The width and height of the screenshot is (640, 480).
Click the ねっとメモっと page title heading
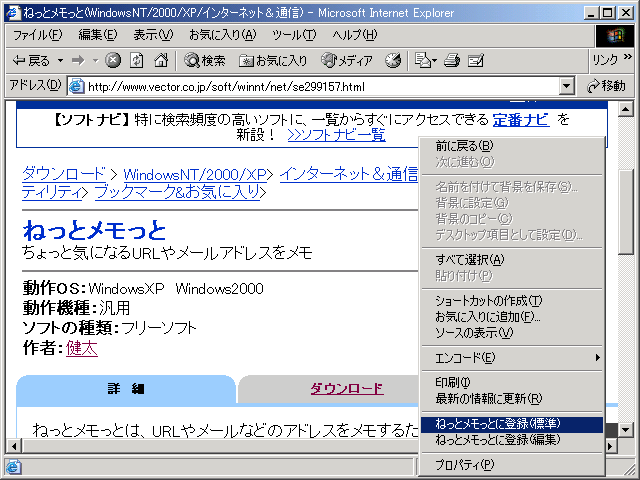click(94, 230)
